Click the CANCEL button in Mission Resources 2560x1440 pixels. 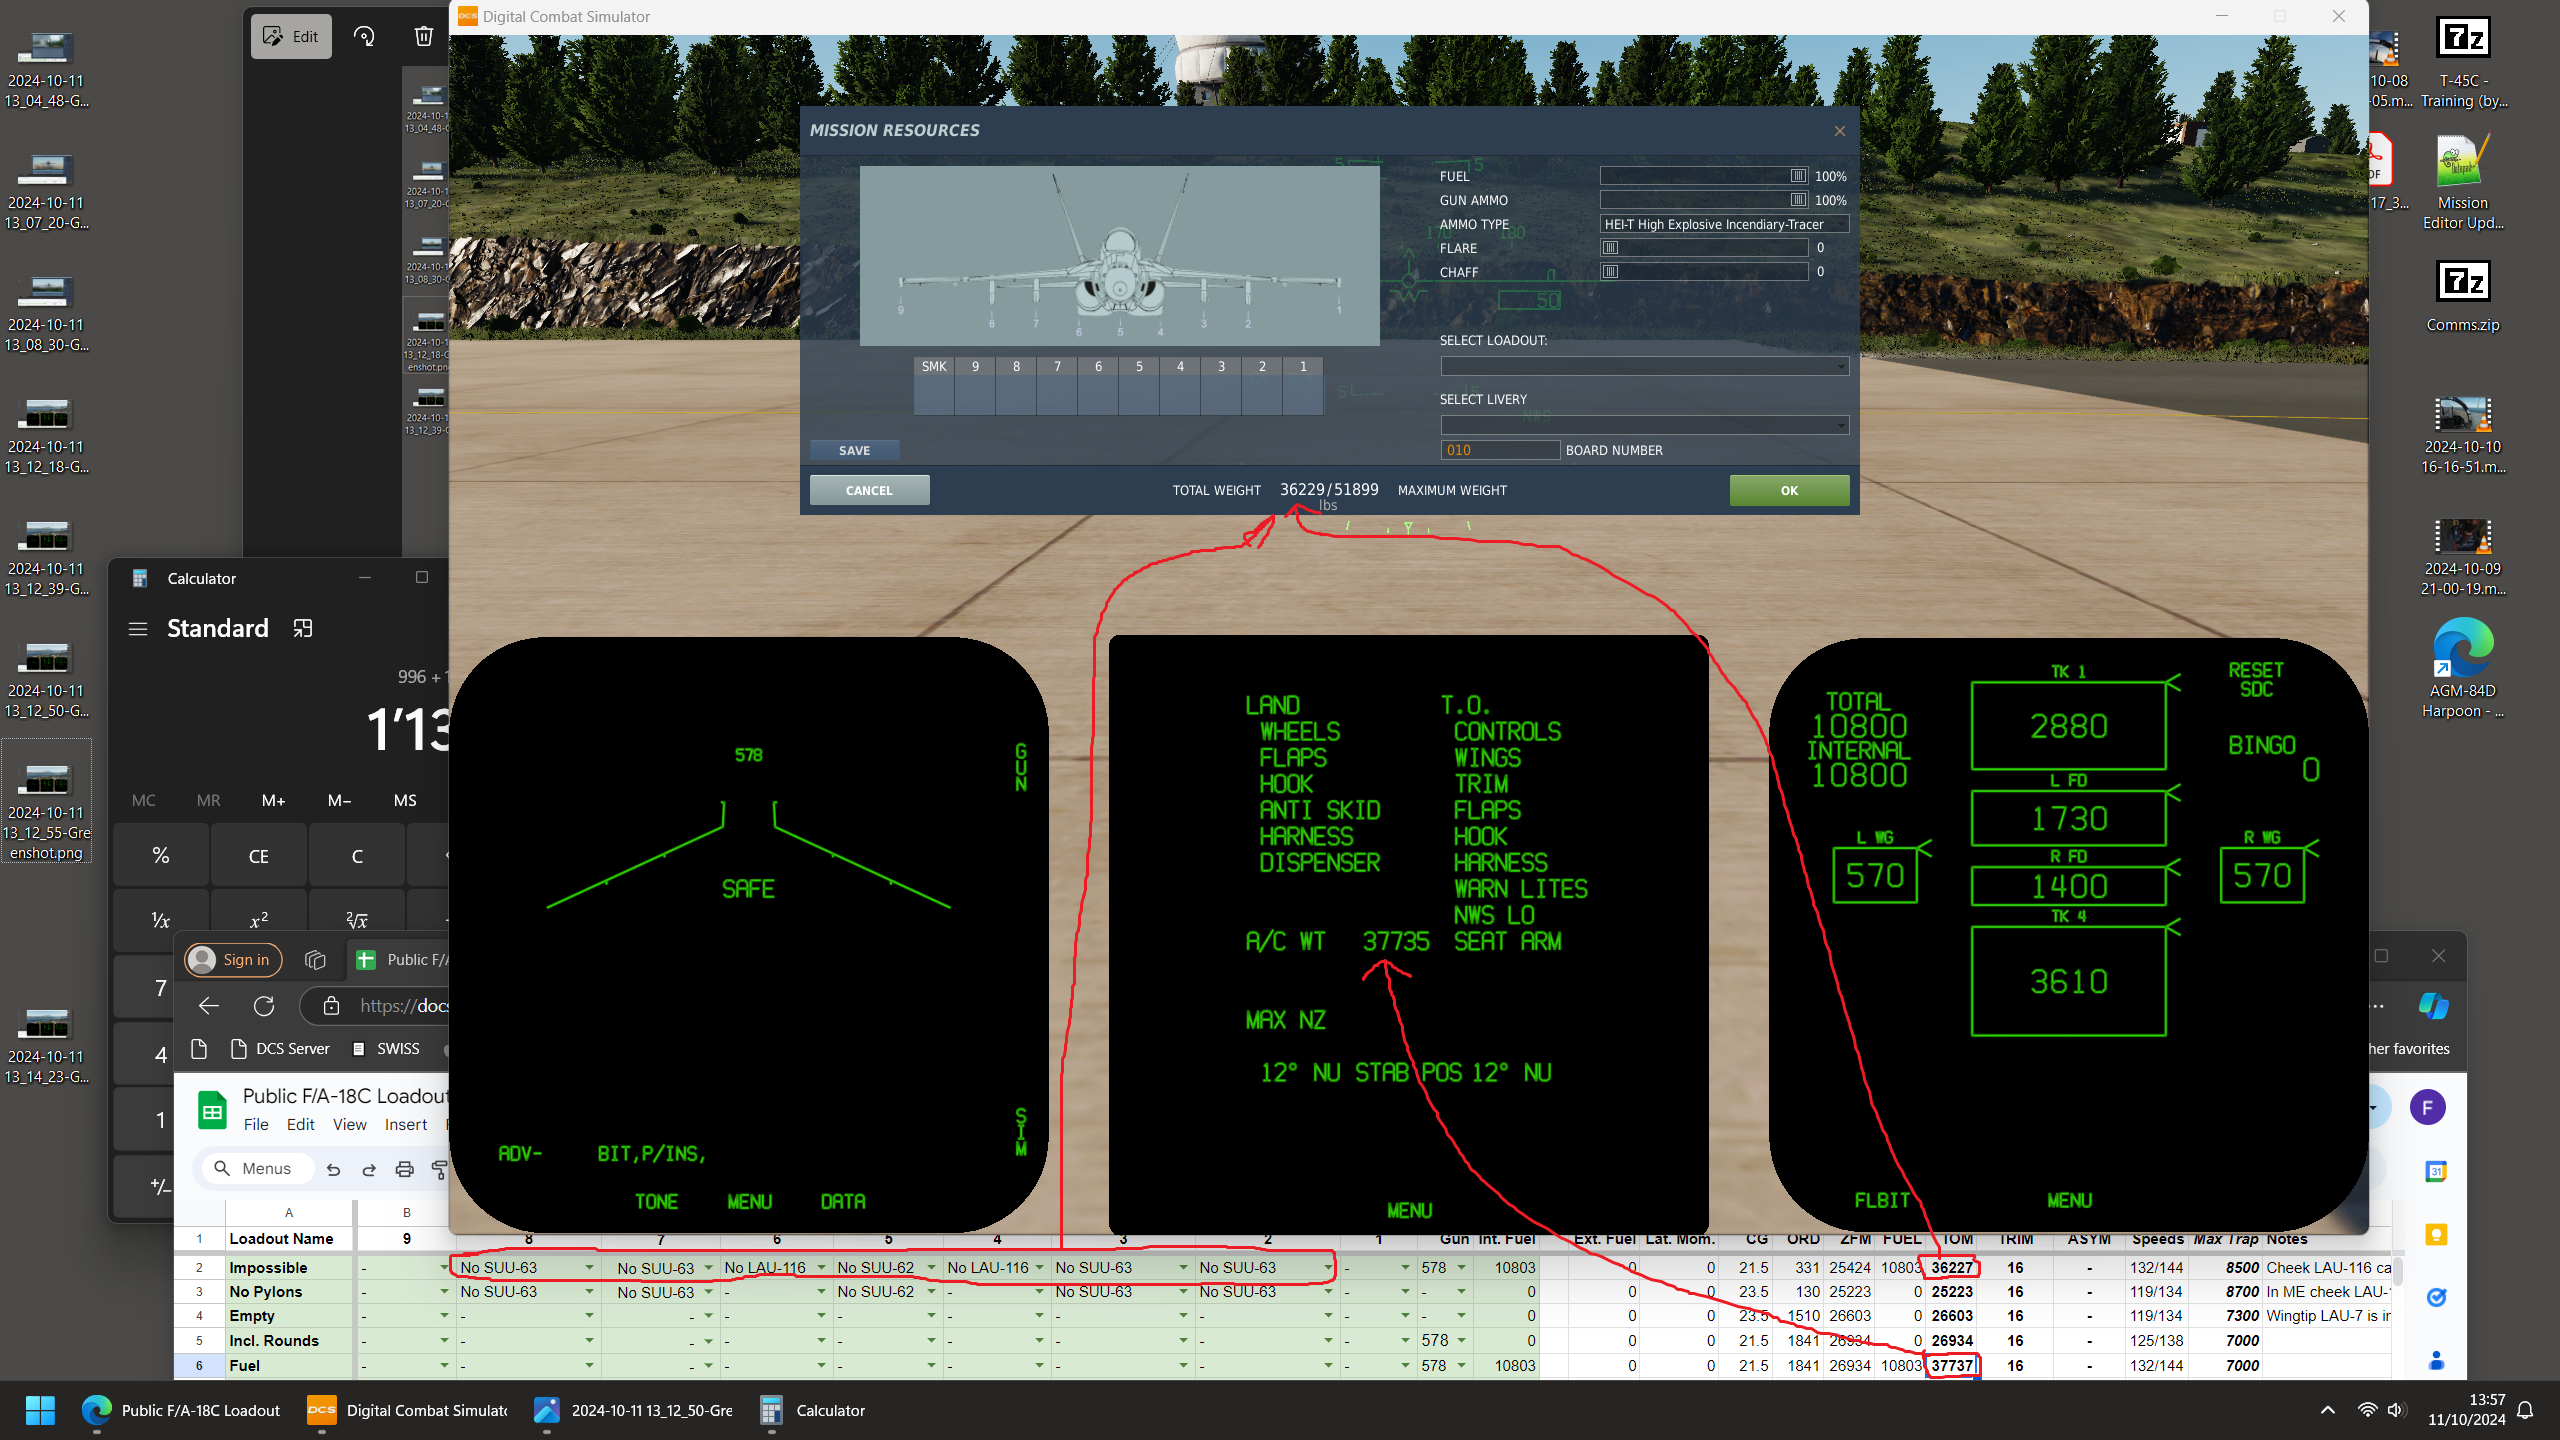click(869, 490)
